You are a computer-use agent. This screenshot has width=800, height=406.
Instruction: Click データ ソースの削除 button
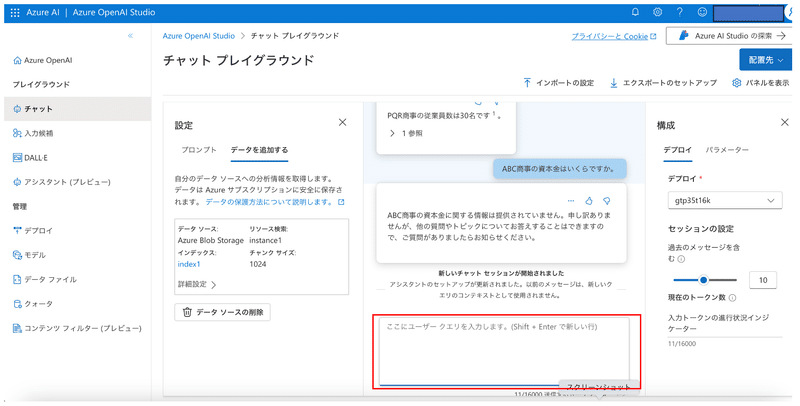click(222, 312)
